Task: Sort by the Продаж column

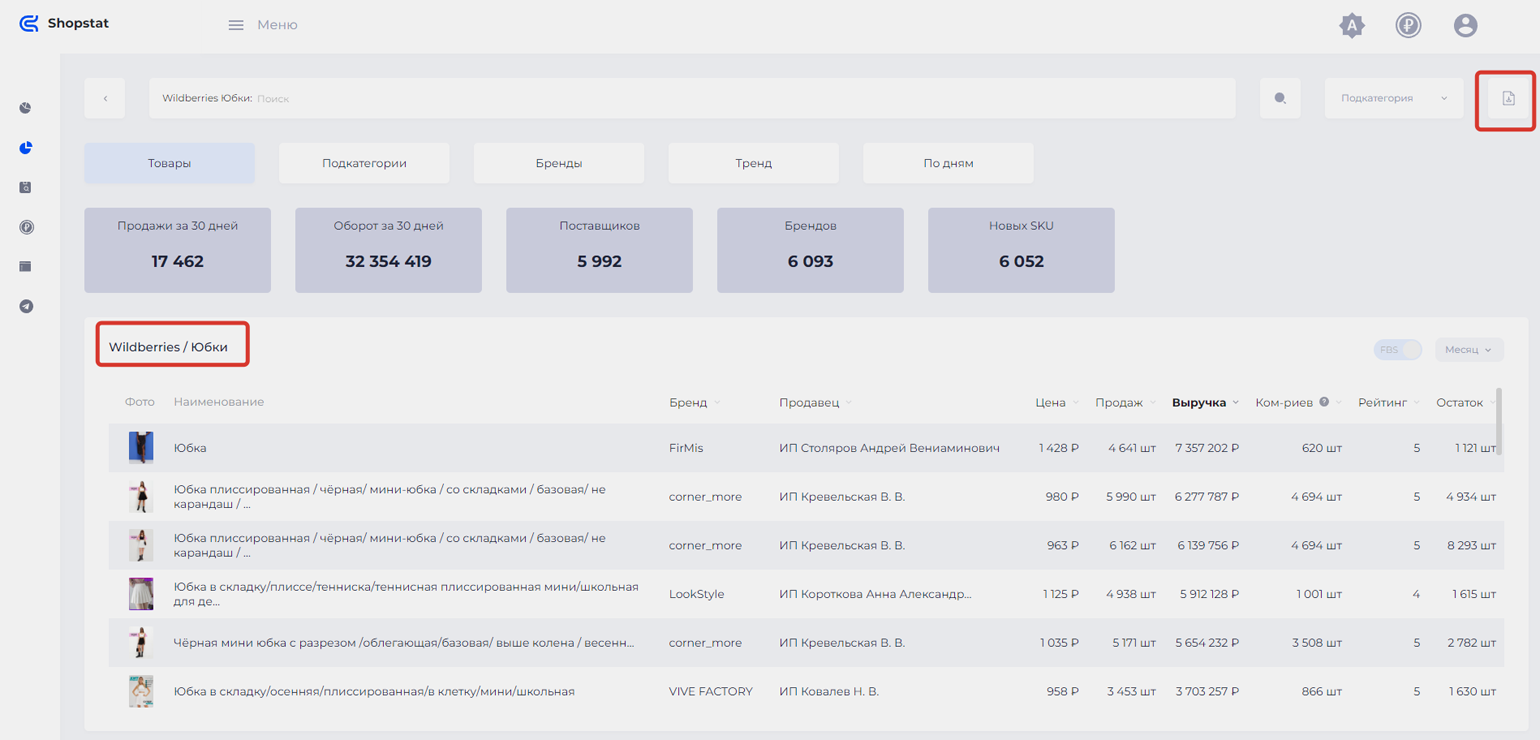Action: (x=1126, y=403)
